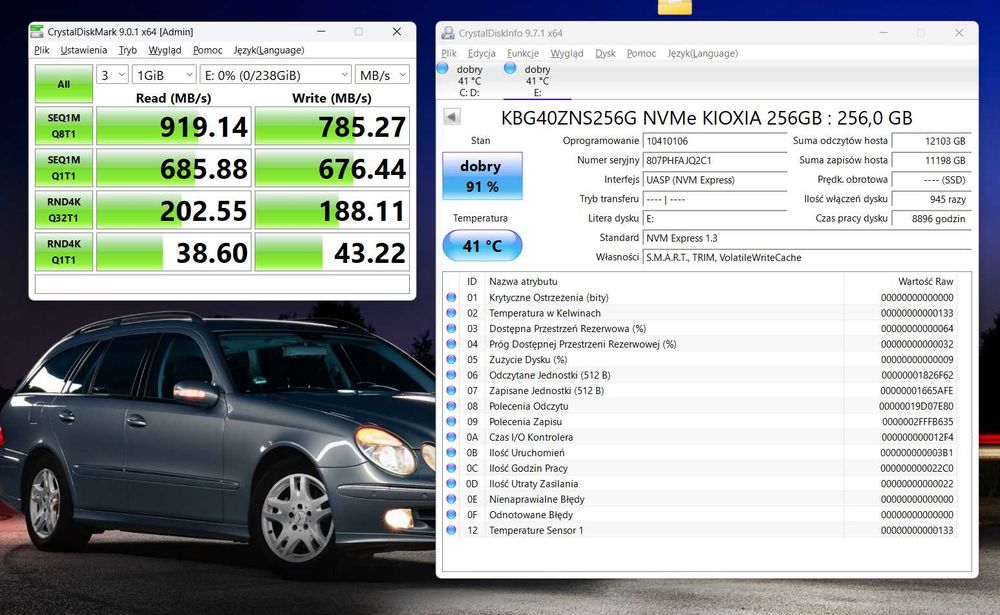
Task: Click status dot for Zużycie Dysku
Action: [451, 359]
